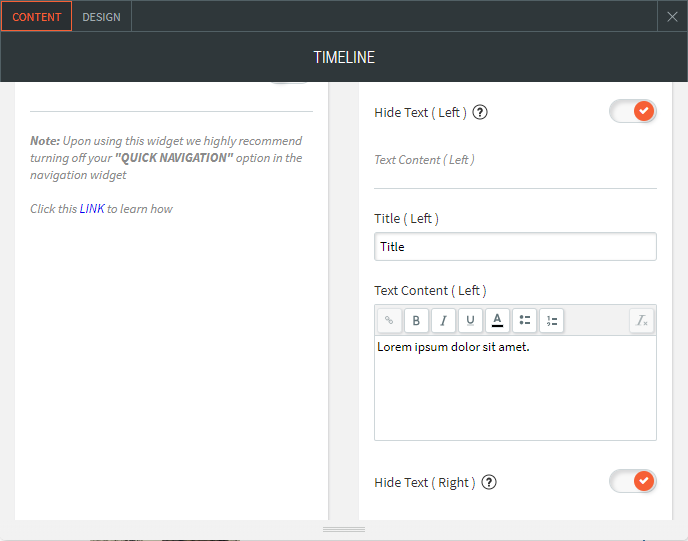Toggle the Hide Text (Right) switch
Screen dimensions: 688x541
[632, 482]
